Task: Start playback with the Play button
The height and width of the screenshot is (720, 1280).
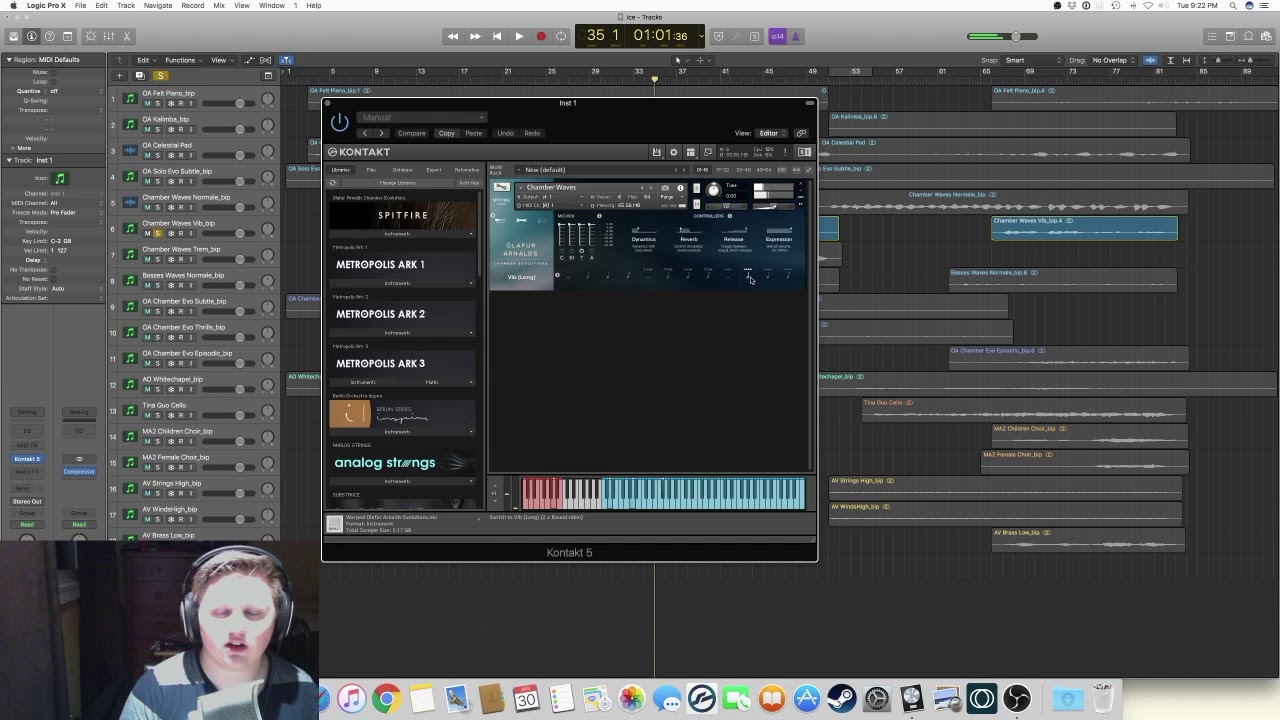Action: 519,36
